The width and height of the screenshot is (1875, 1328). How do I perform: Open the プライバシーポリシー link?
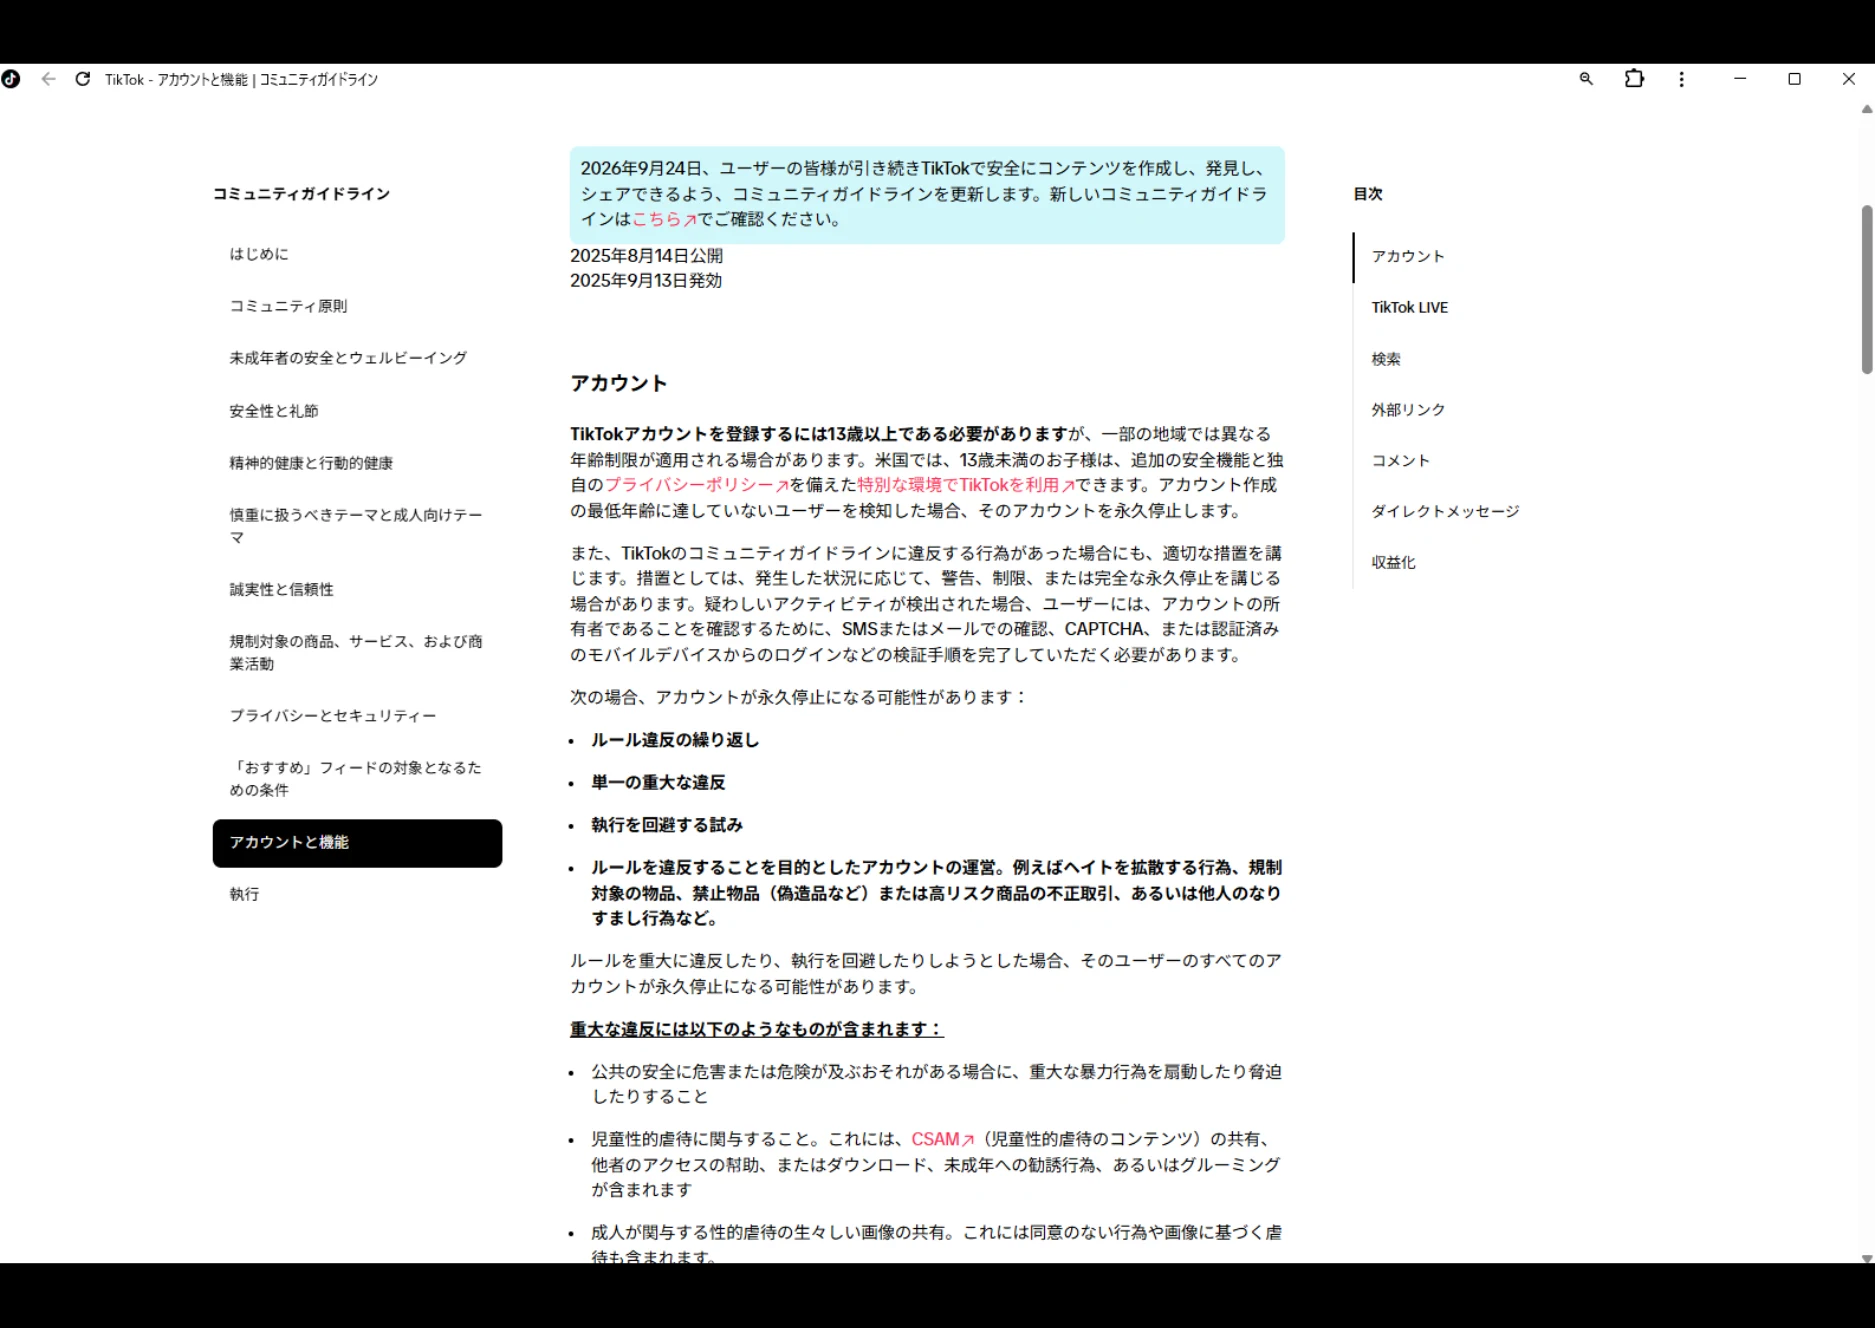pyautogui.click(x=697, y=485)
